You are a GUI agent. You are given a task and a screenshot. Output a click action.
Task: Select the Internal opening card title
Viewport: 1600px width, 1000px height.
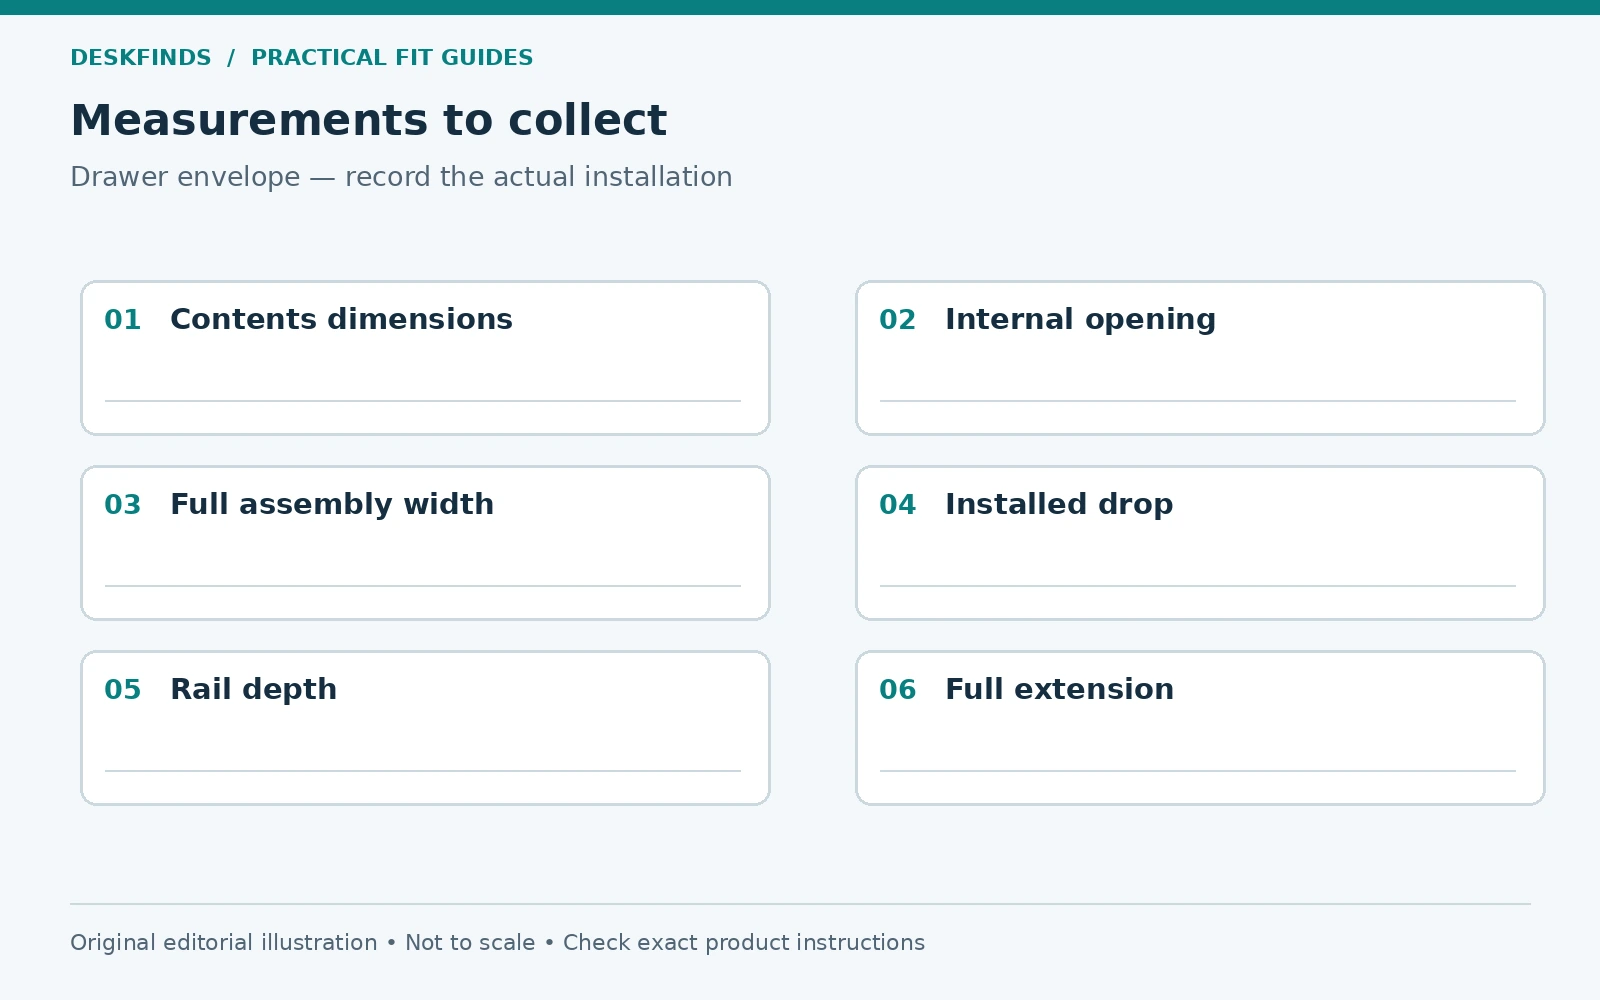coord(1080,320)
